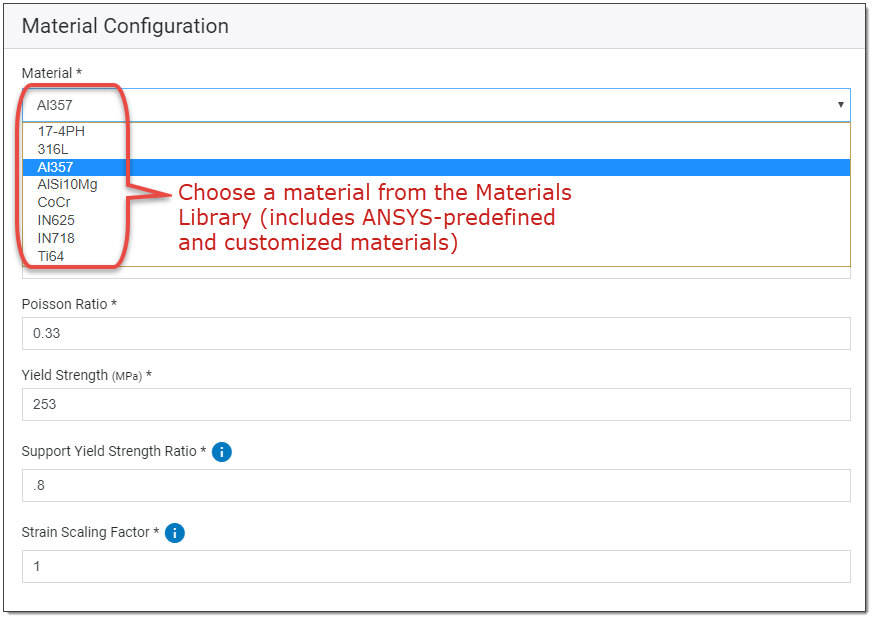Click inside the Yield Strength input field

point(430,404)
